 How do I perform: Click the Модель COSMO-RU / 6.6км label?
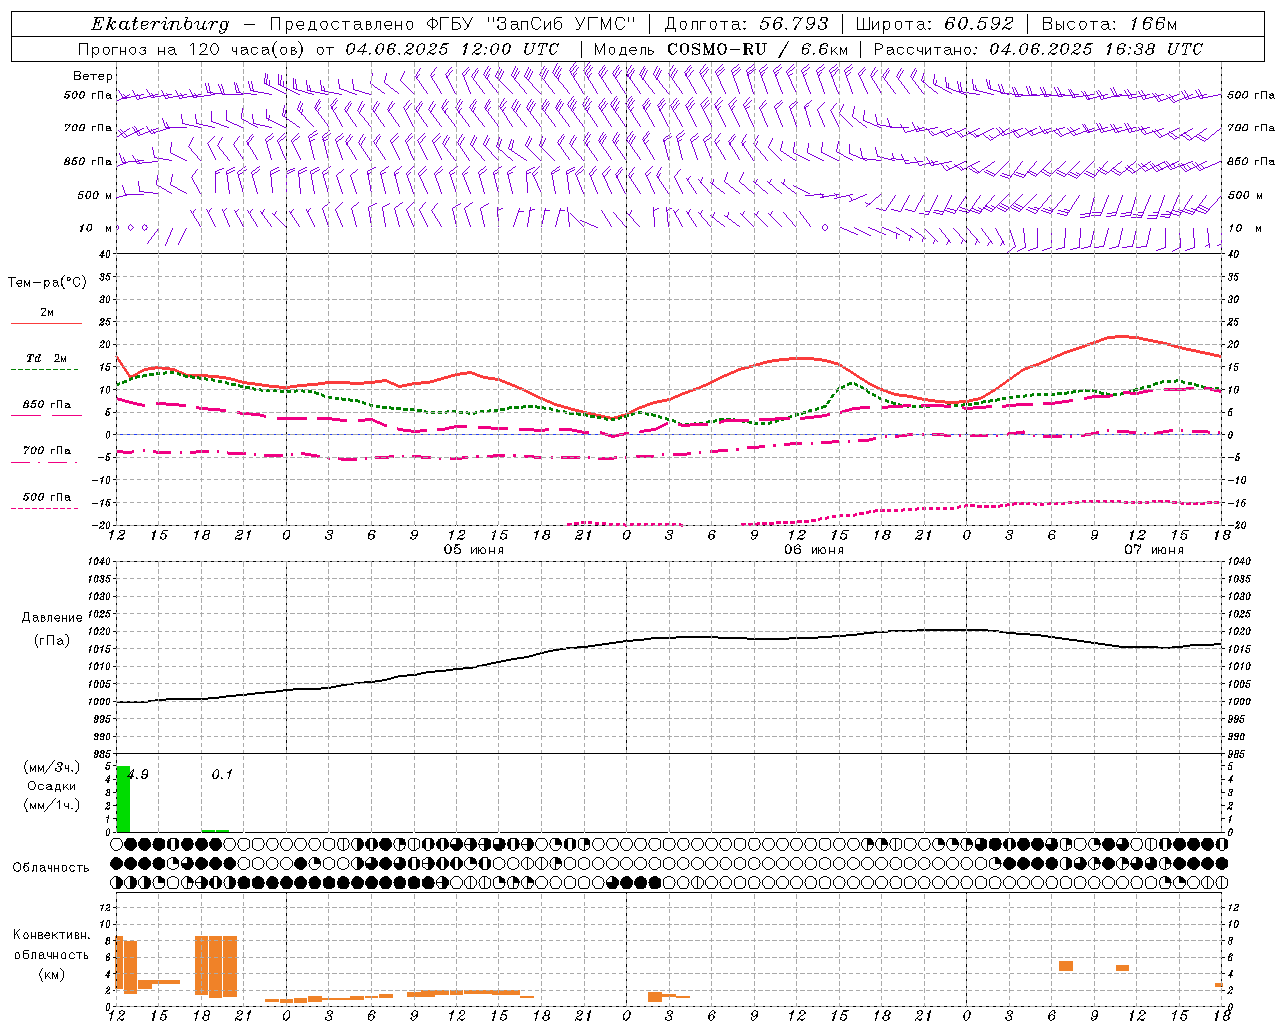click(x=721, y=49)
